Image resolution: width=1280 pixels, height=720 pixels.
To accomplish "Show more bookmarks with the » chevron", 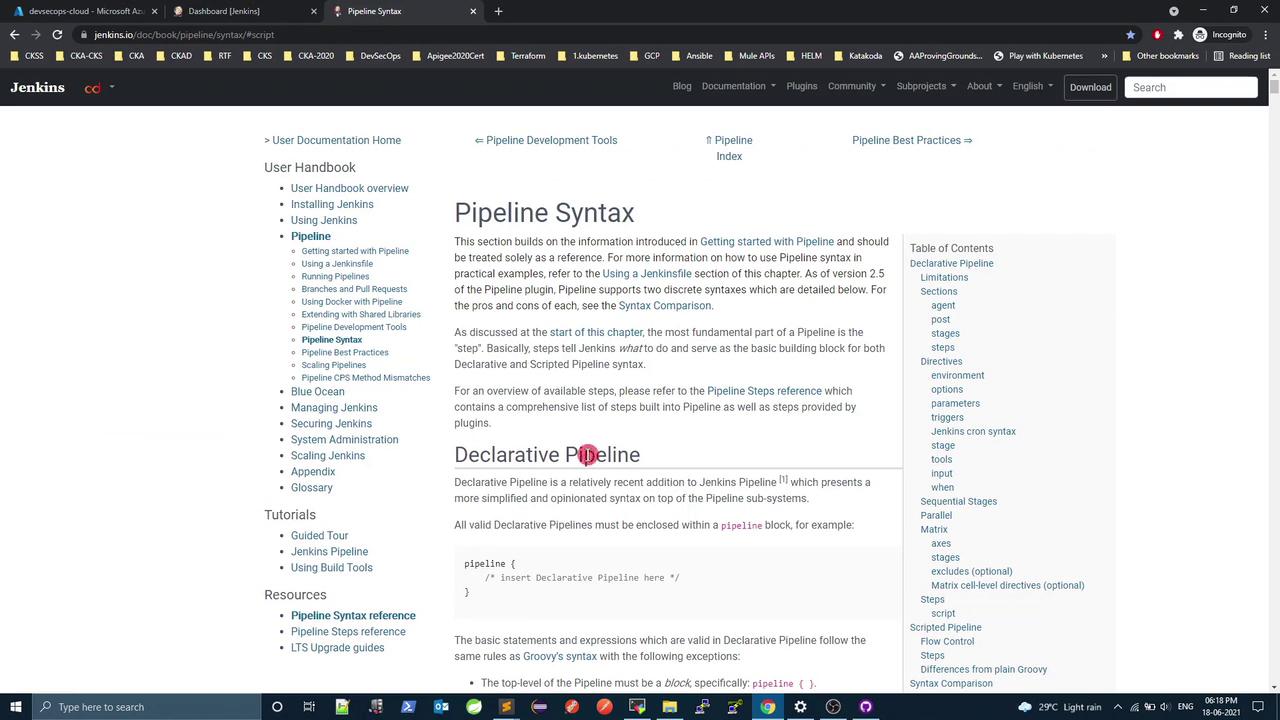I will tap(1104, 56).
